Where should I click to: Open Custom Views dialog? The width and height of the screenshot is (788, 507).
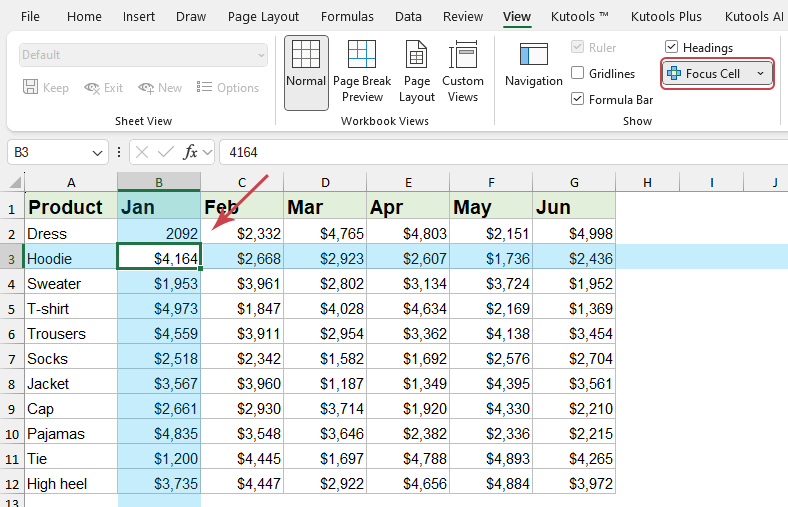463,55
